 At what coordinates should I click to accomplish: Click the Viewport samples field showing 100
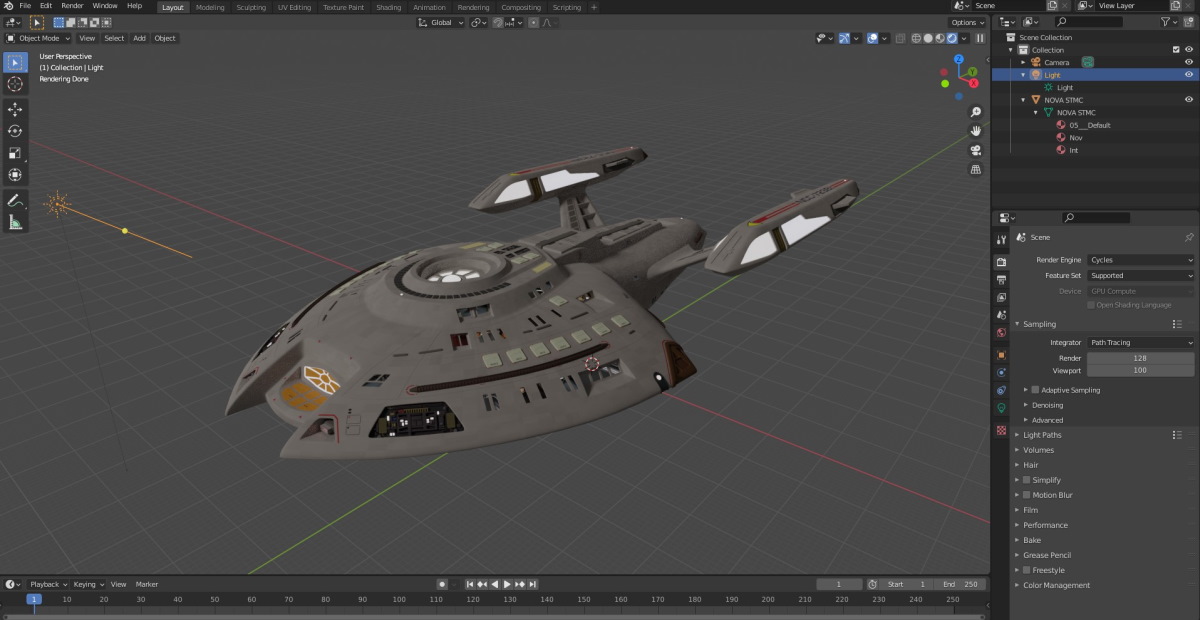coord(1141,370)
